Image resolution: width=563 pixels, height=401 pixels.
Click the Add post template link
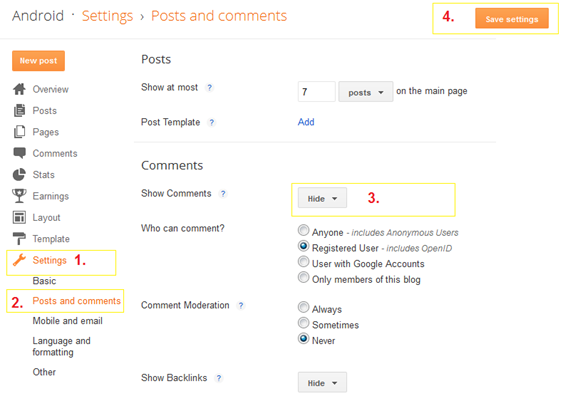pos(306,122)
